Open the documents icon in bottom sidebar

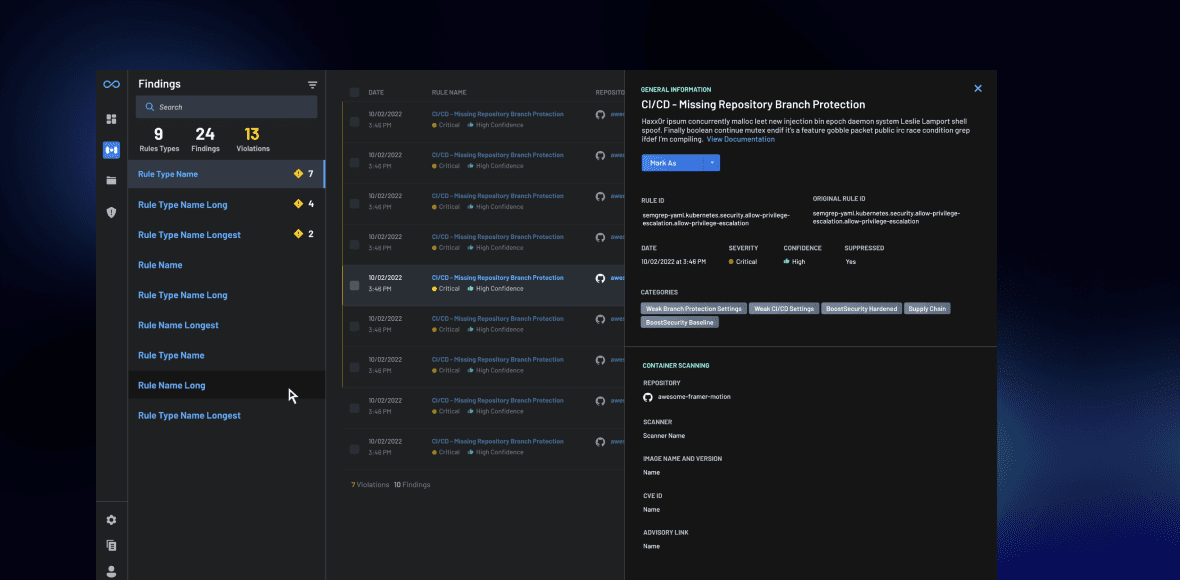click(x=111, y=546)
